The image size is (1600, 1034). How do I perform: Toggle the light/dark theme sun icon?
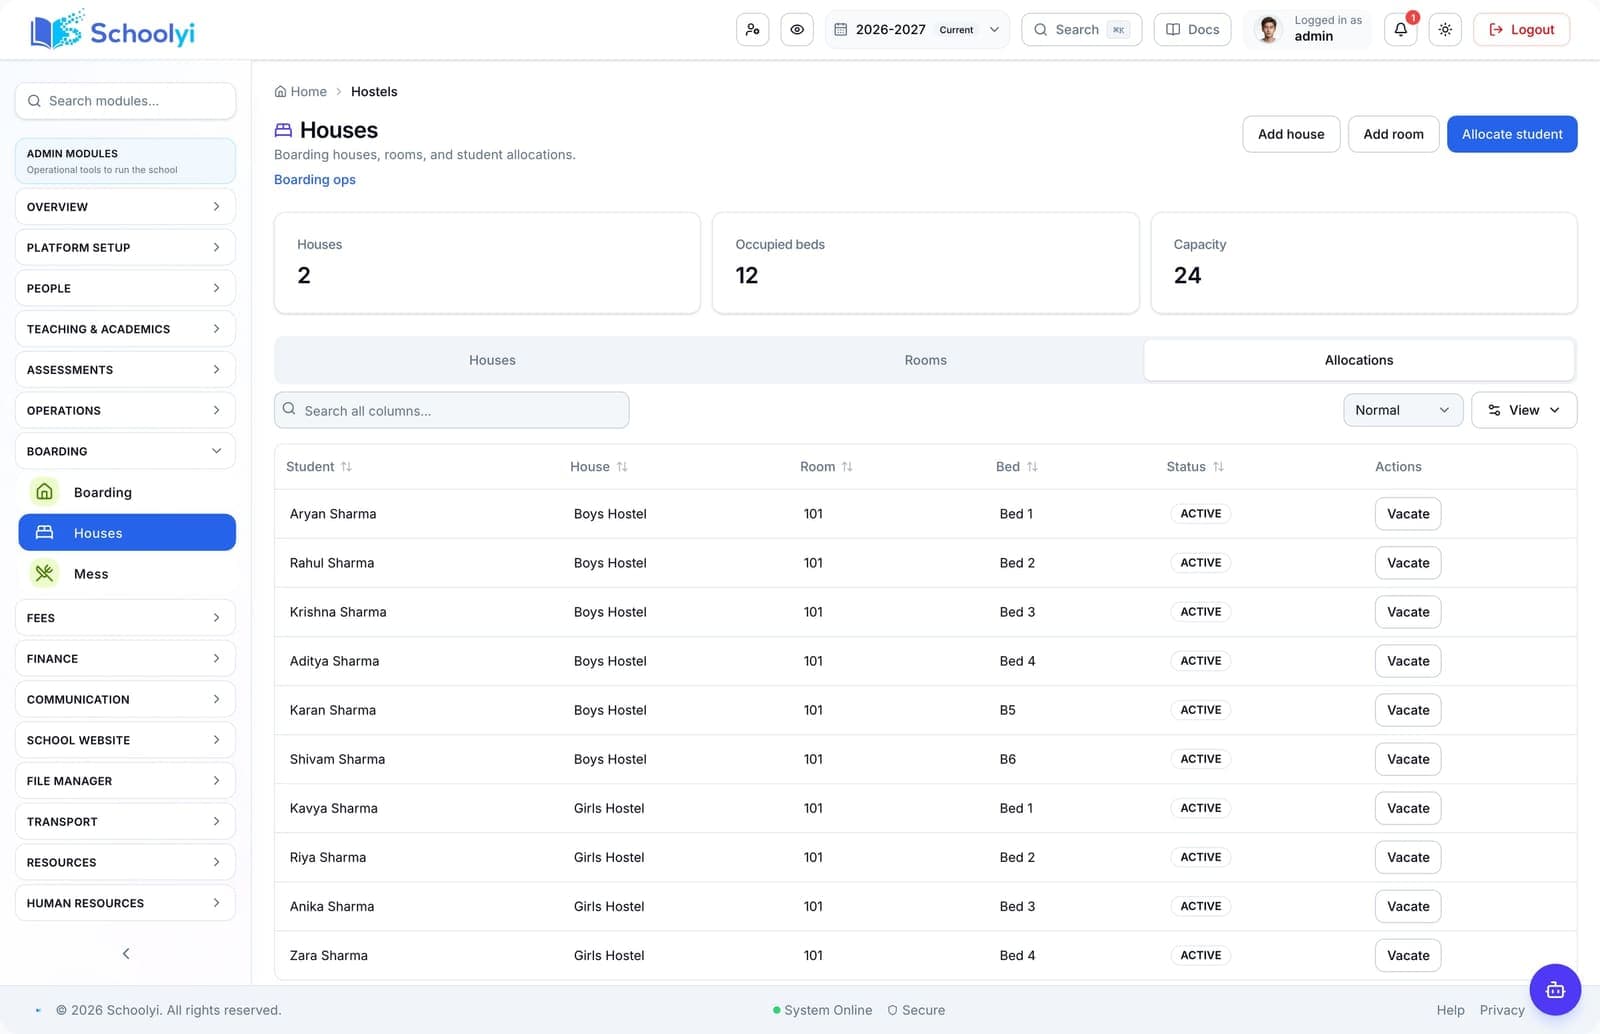pyautogui.click(x=1445, y=30)
